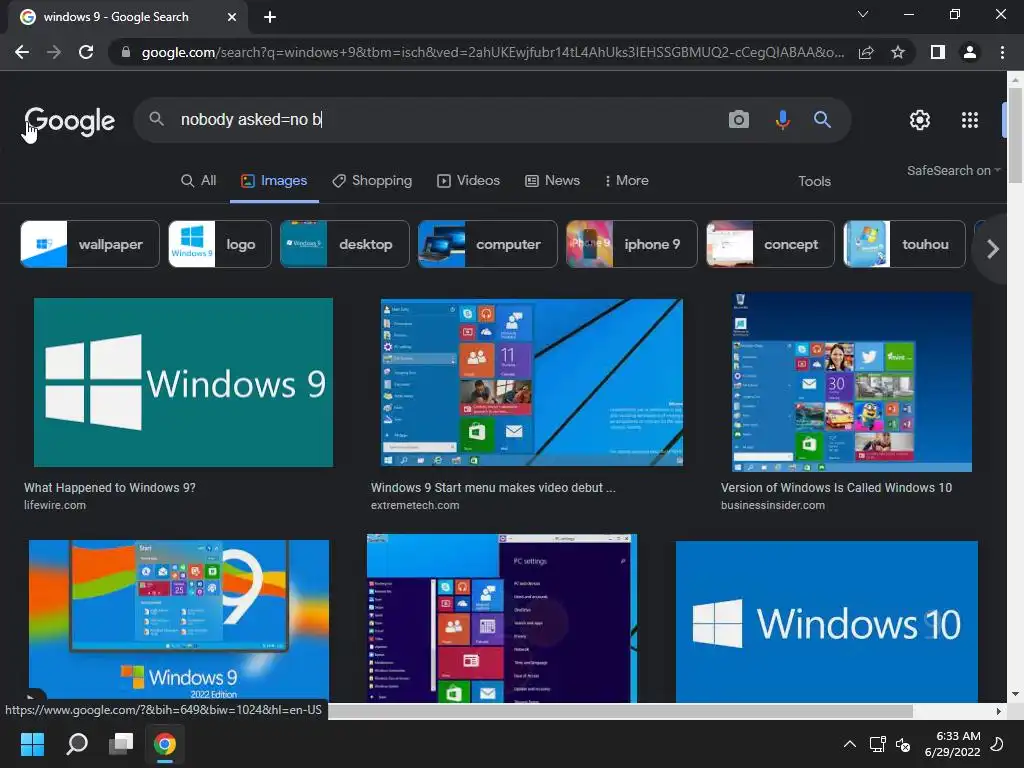Go forward in browser history
Viewport: 1024px width, 768px height.
(x=54, y=52)
